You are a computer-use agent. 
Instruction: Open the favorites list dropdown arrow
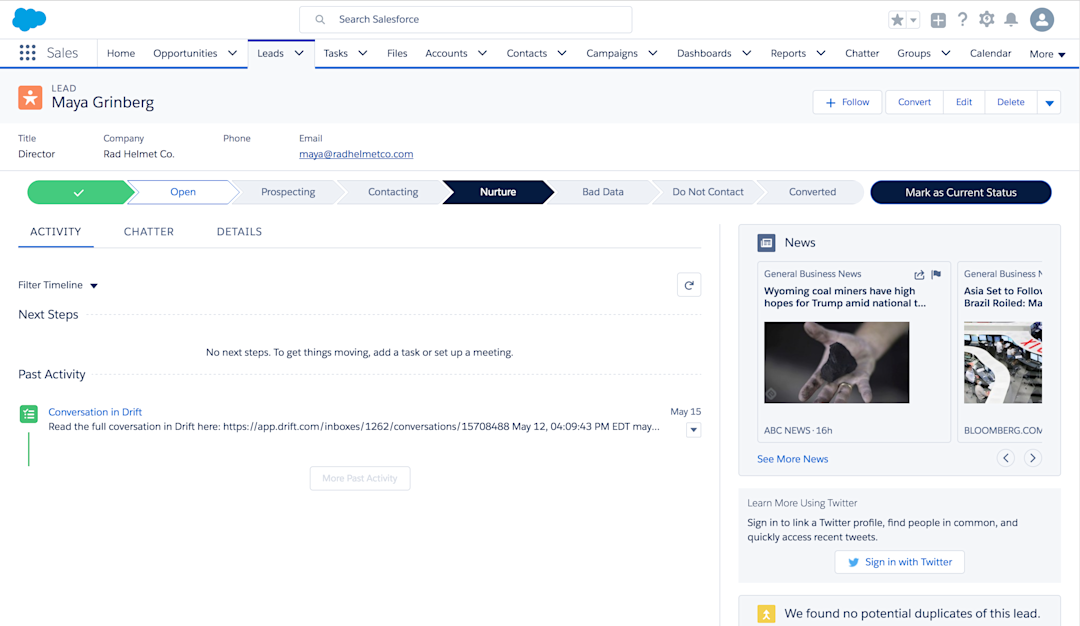pos(913,20)
